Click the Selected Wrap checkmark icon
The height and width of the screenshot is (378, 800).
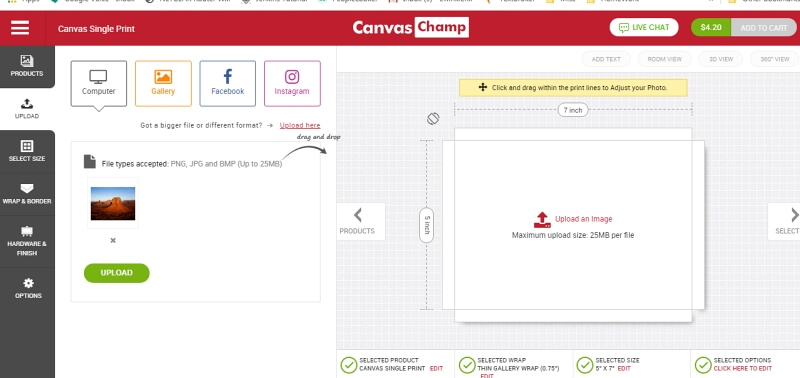(467, 365)
